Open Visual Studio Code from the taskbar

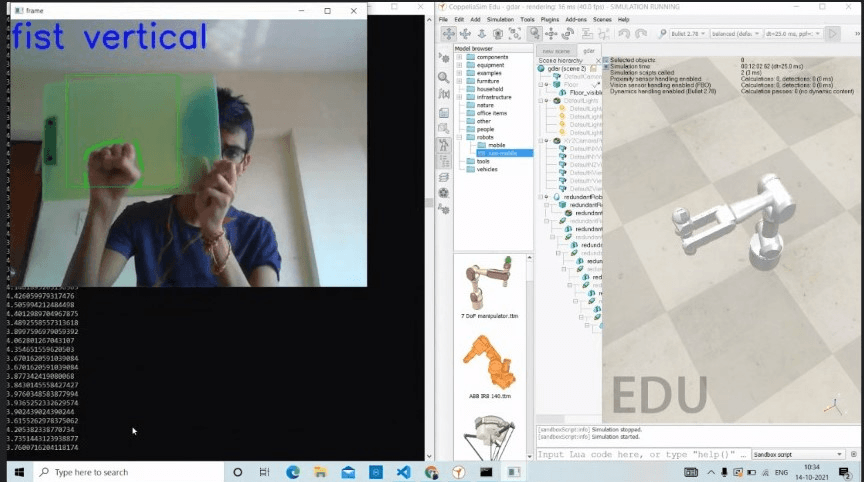tap(403, 472)
